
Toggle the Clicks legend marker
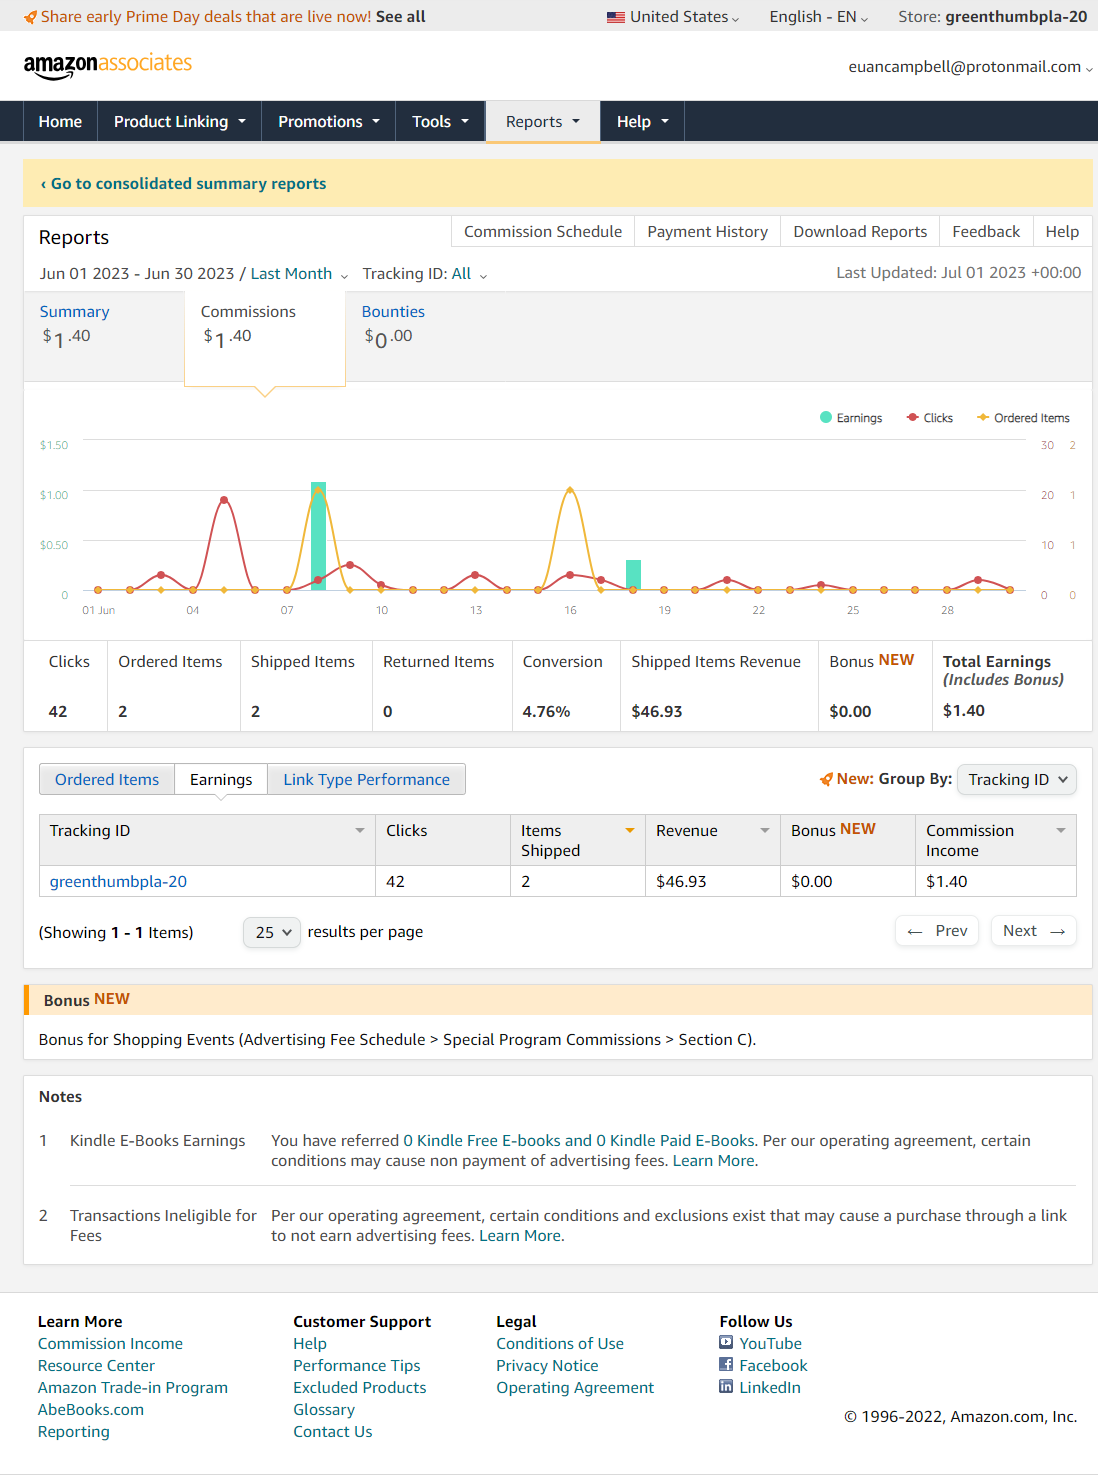pyautogui.click(x=912, y=418)
